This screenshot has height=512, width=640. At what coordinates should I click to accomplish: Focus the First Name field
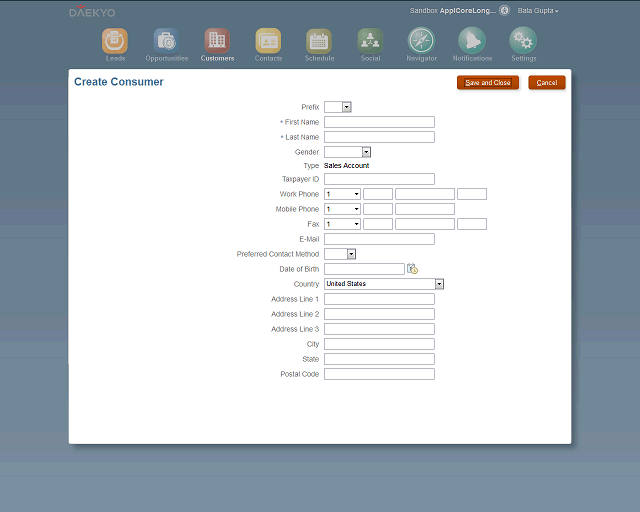[379, 122]
